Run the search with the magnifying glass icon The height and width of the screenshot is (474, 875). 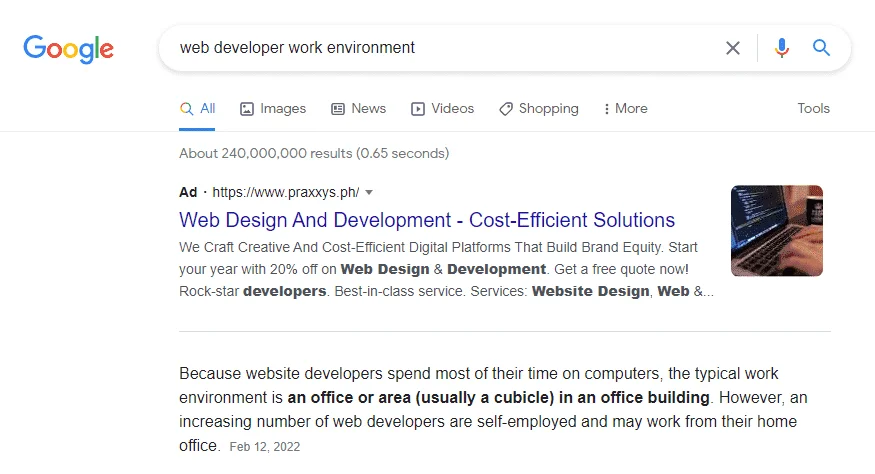tap(821, 48)
